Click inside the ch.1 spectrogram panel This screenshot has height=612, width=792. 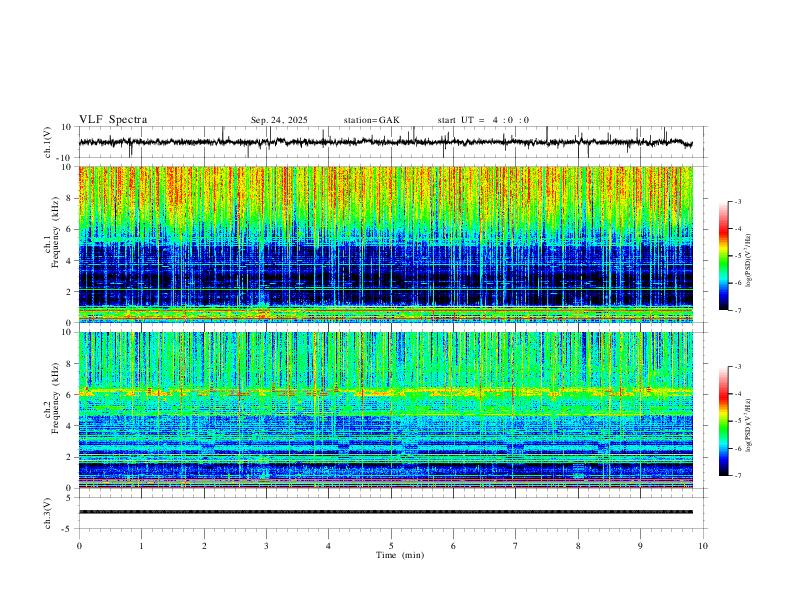[x=386, y=244]
